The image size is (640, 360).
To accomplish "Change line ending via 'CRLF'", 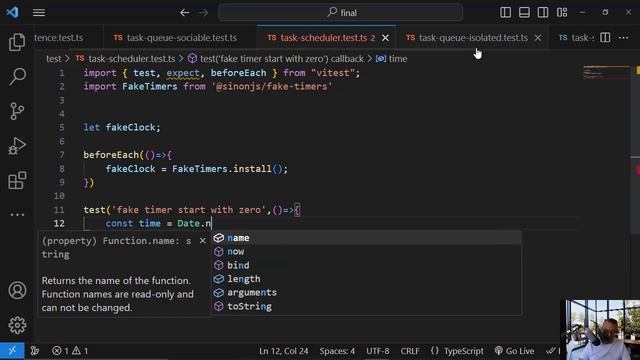I will pos(410,351).
